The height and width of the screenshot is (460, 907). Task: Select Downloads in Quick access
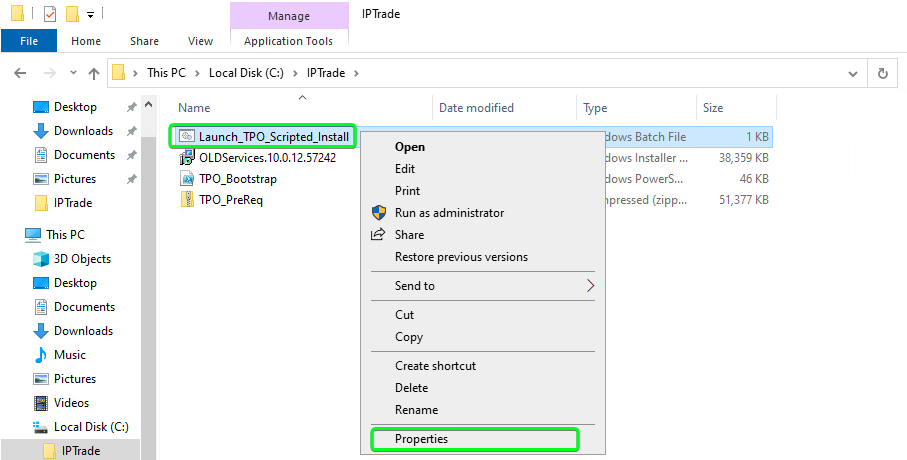[83, 131]
